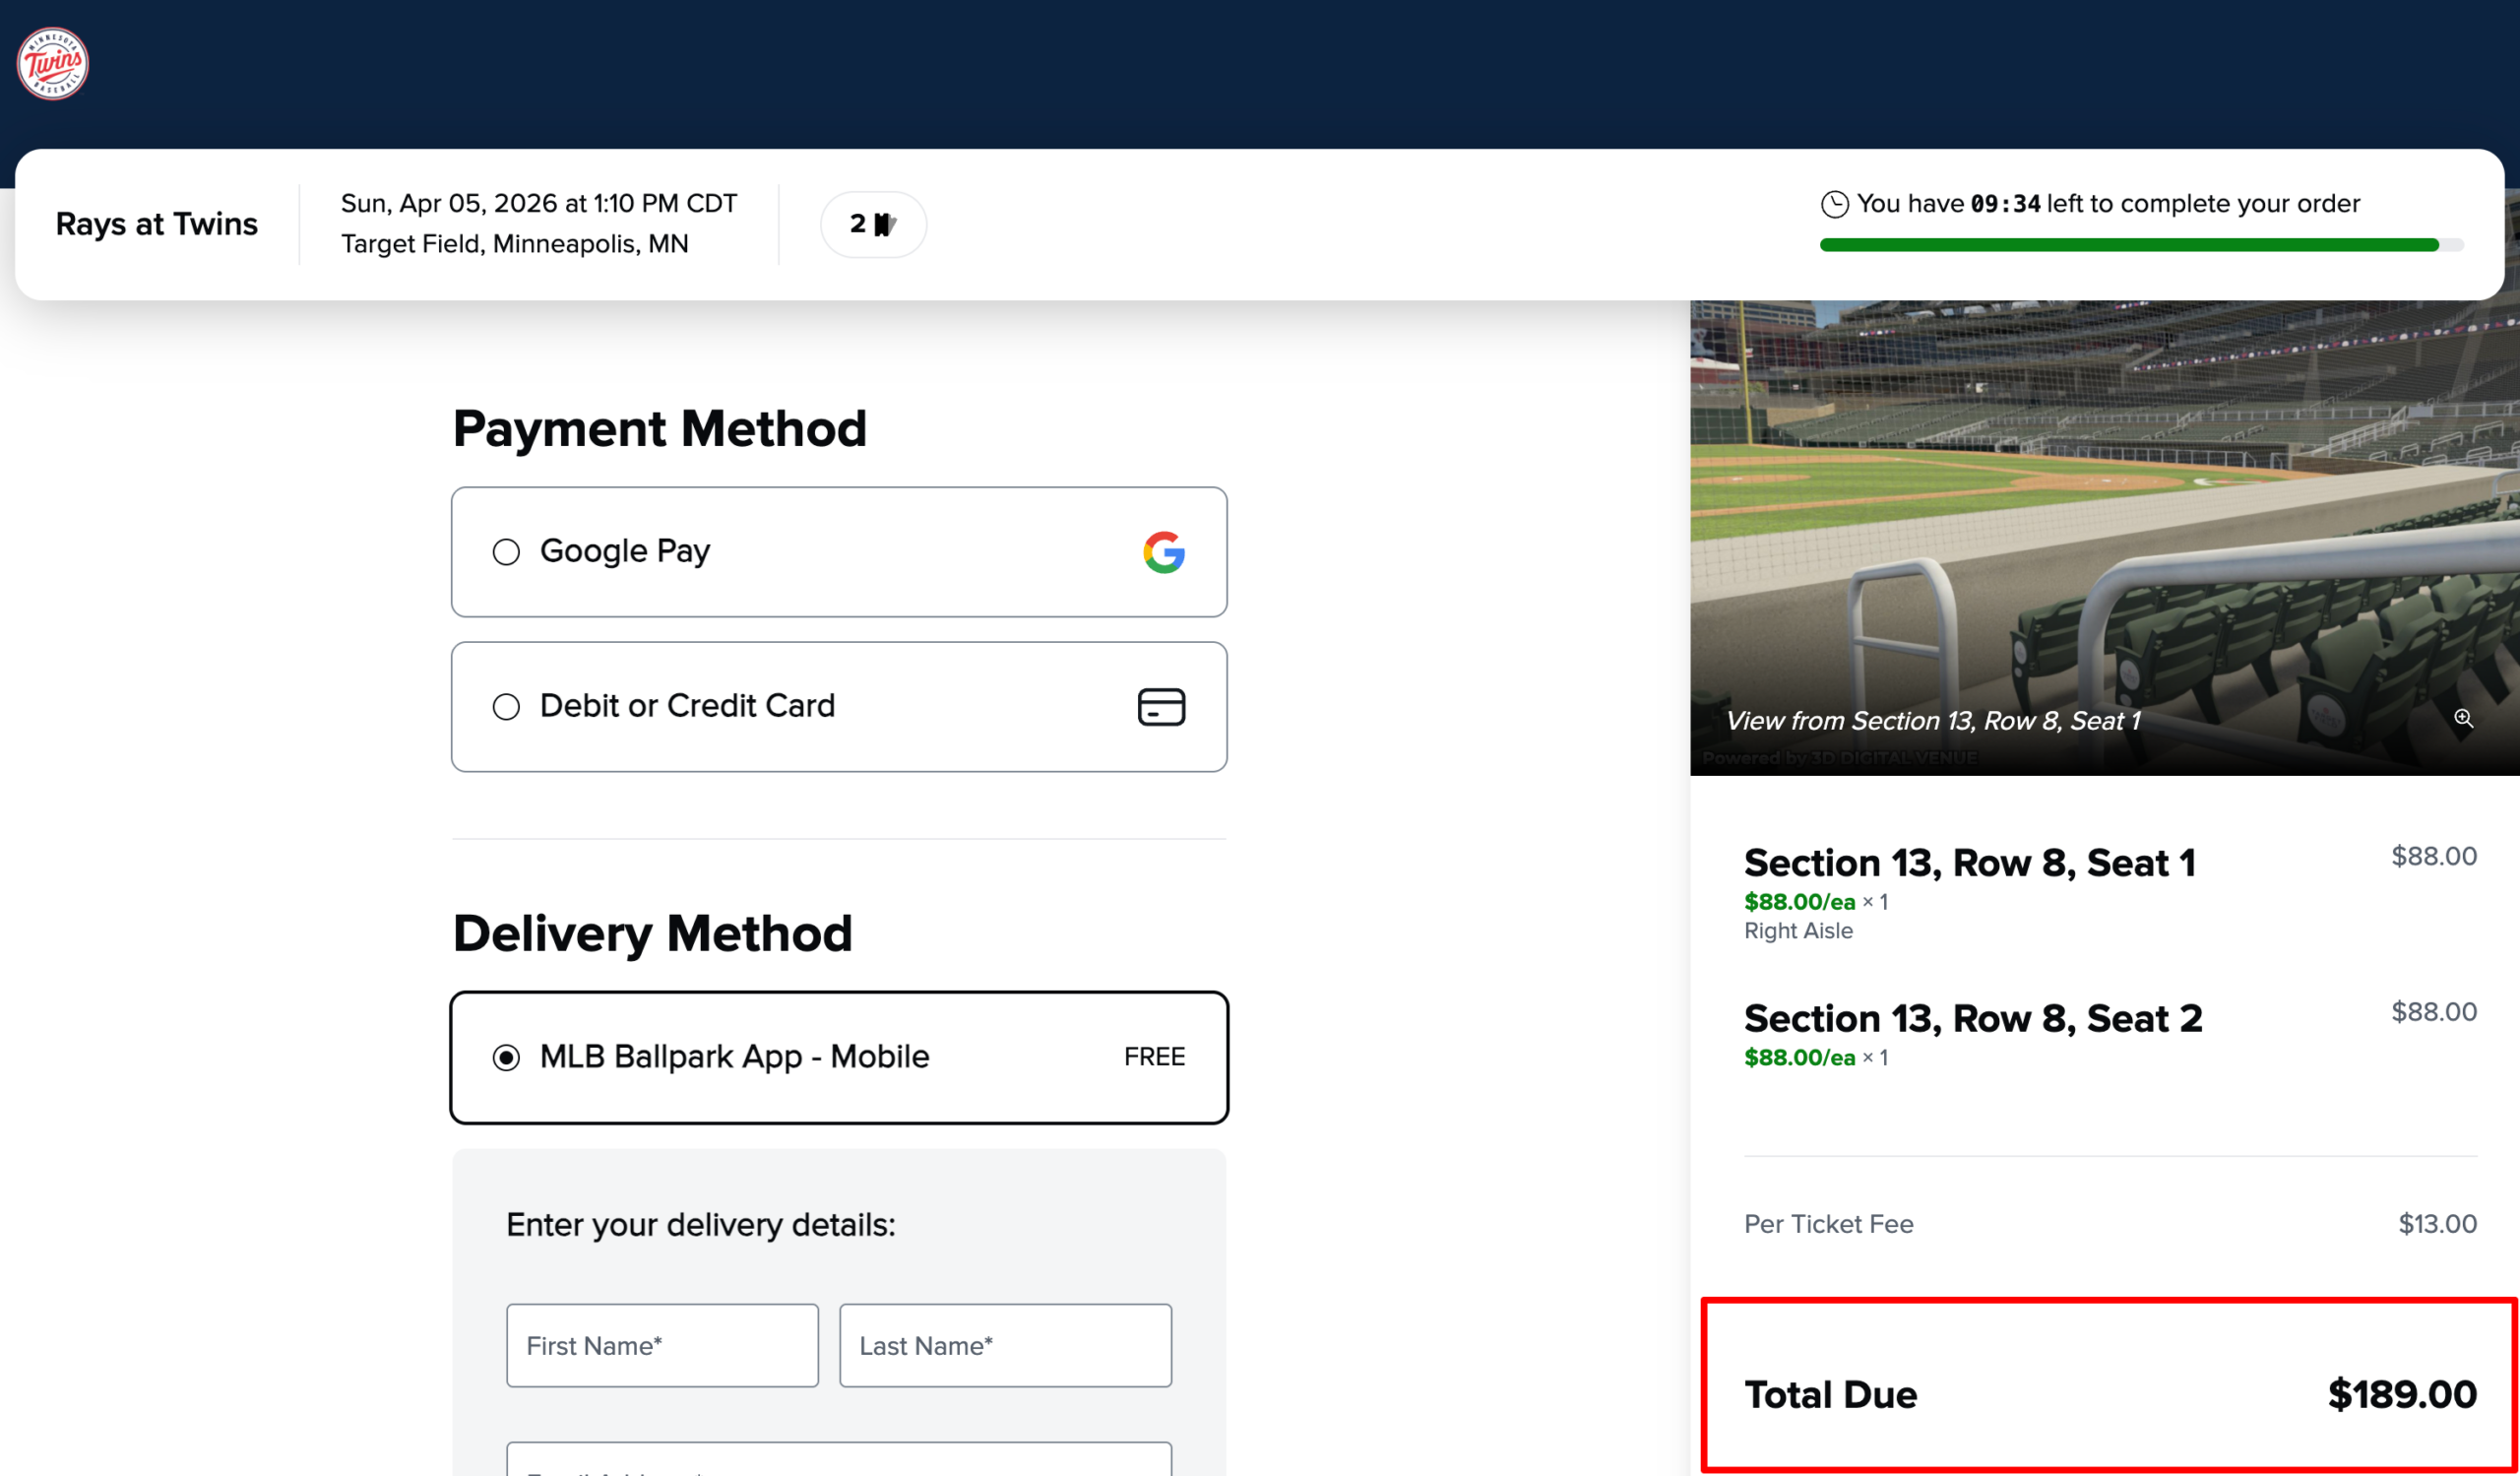Image resolution: width=2520 pixels, height=1476 pixels.
Task: Click the Google Pay label
Action: [x=625, y=552]
